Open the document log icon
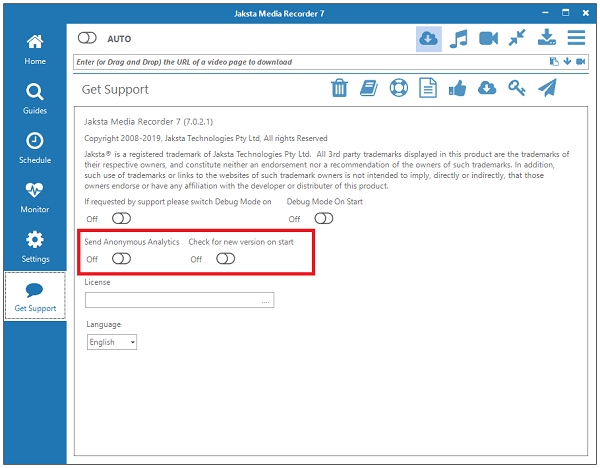 pos(428,88)
